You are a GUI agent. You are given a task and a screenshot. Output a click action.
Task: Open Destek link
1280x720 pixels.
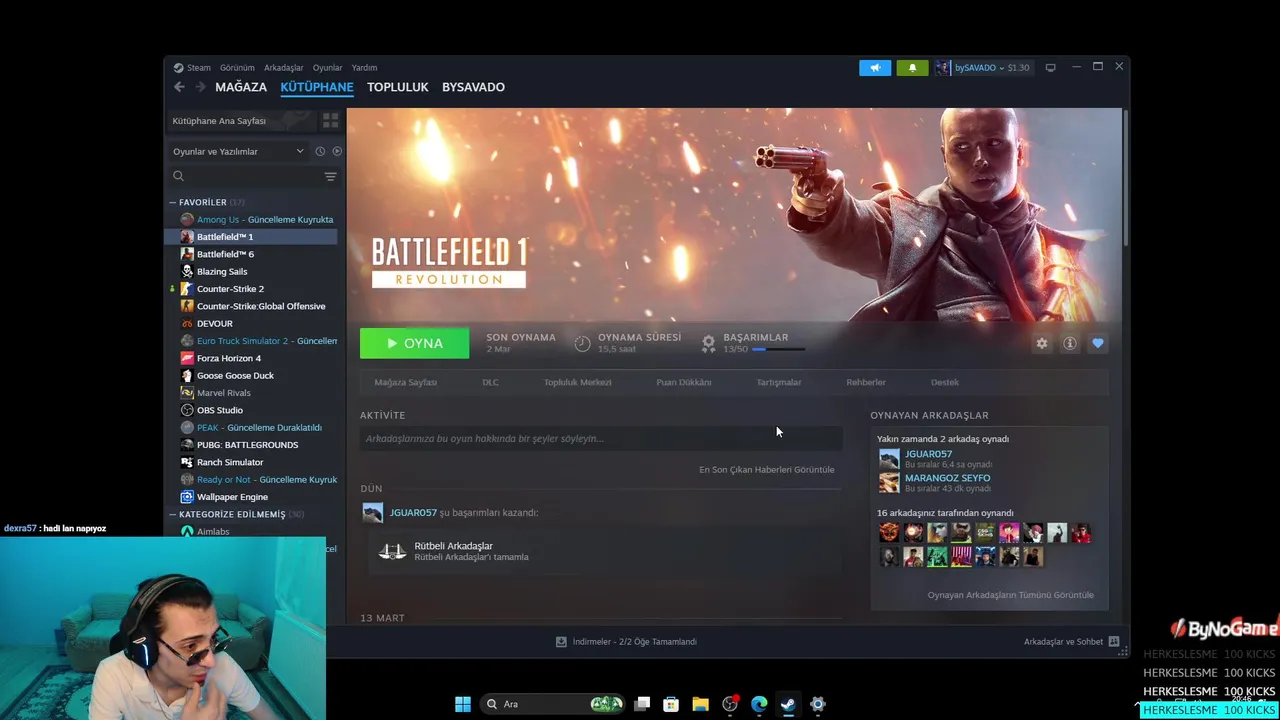pyautogui.click(x=945, y=382)
